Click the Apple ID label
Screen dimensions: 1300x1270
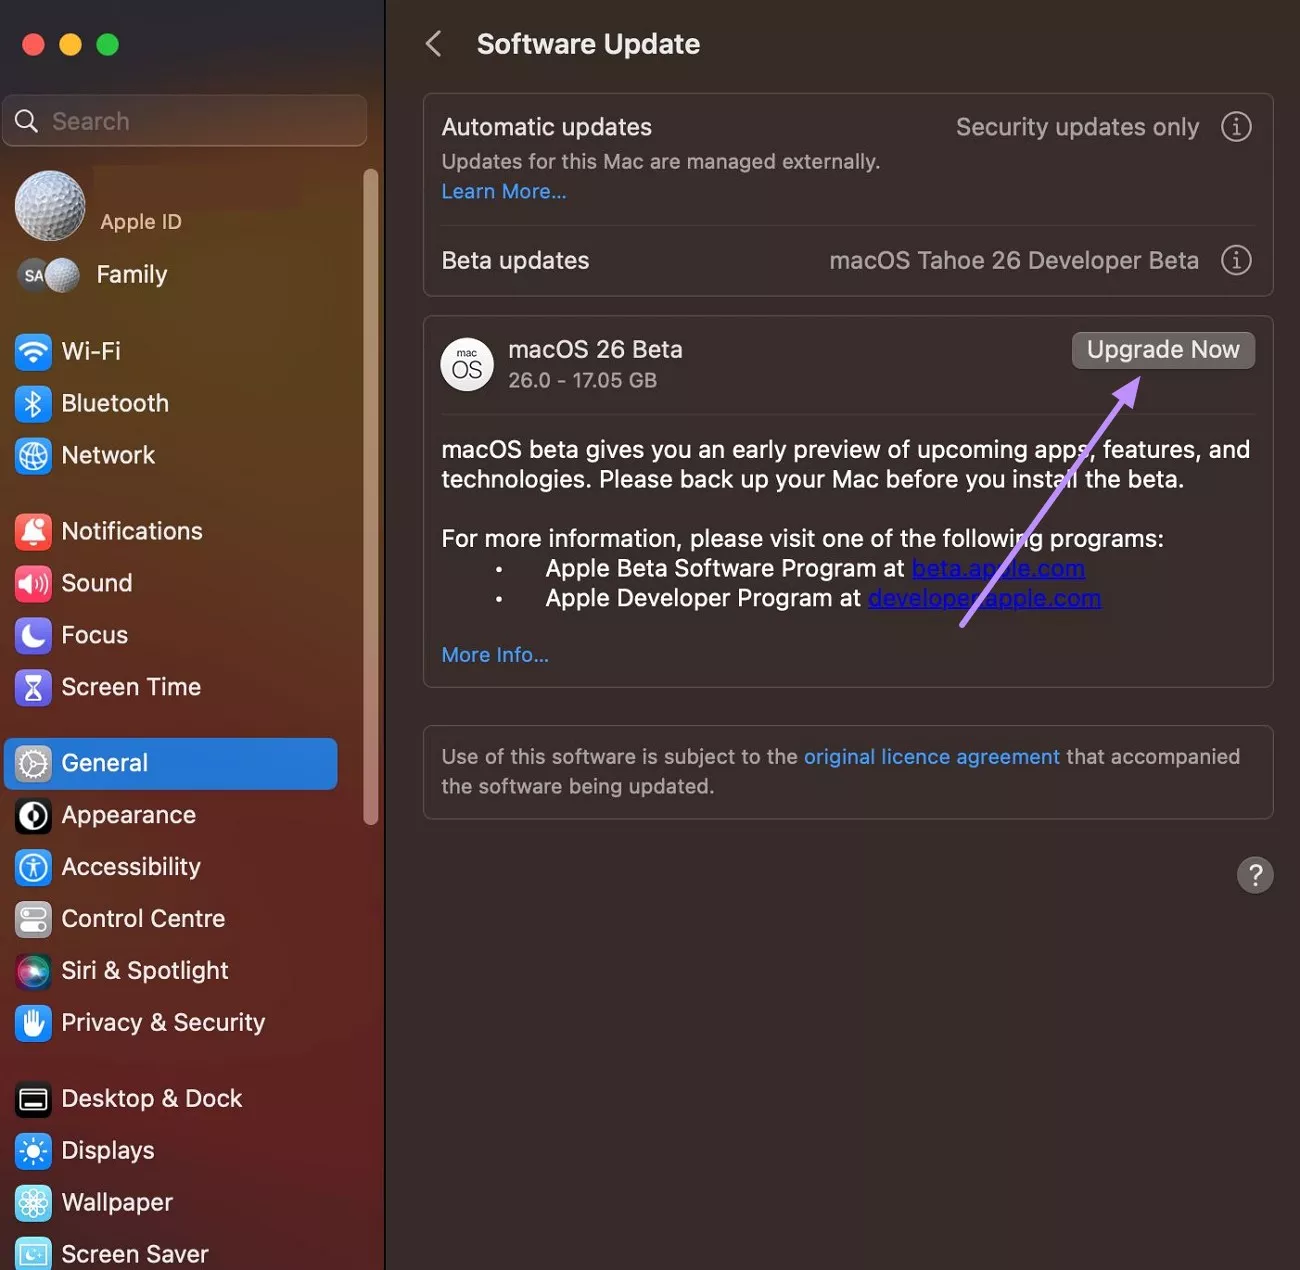pyautogui.click(x=141, y=222)
